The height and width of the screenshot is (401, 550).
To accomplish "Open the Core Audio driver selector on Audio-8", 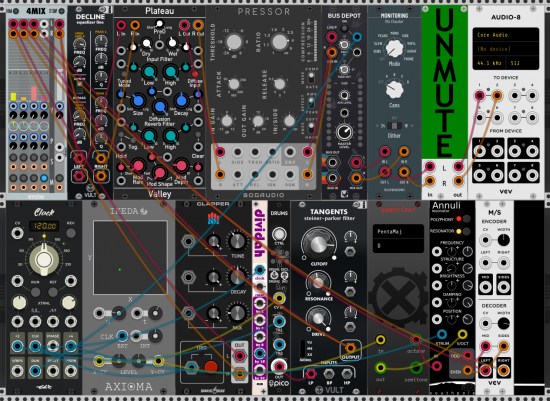I will [505, 35].
